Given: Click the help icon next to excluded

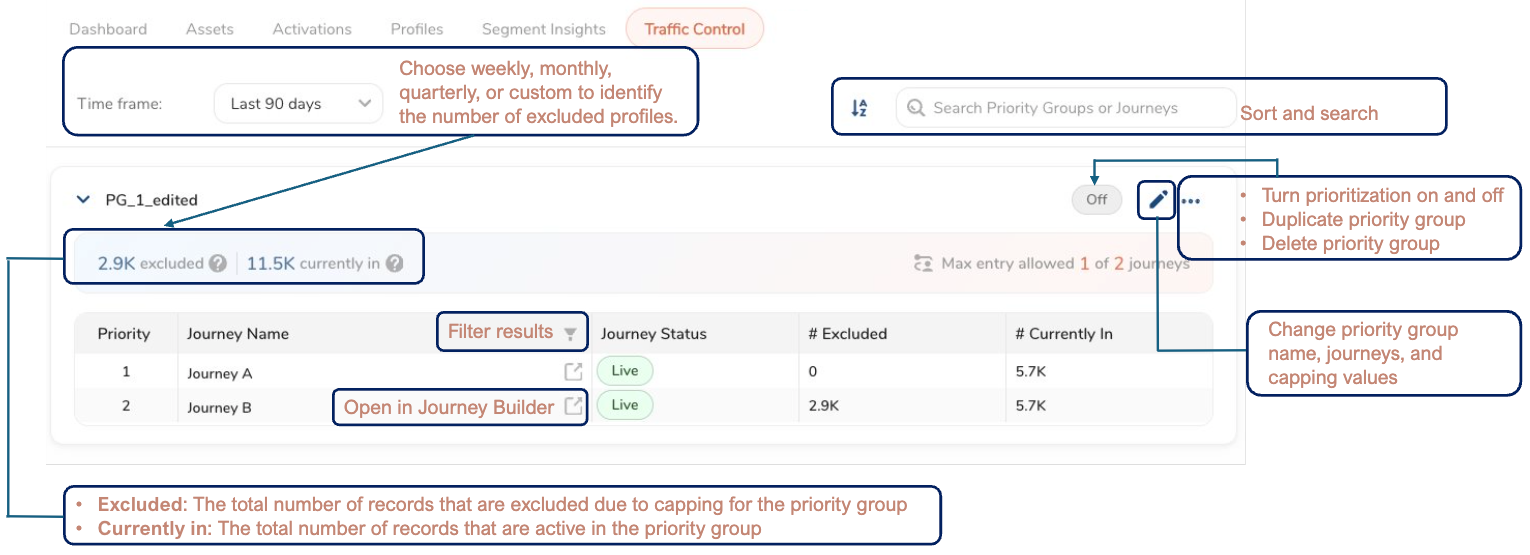Looking at the screenshot, I should click(218, 264).
